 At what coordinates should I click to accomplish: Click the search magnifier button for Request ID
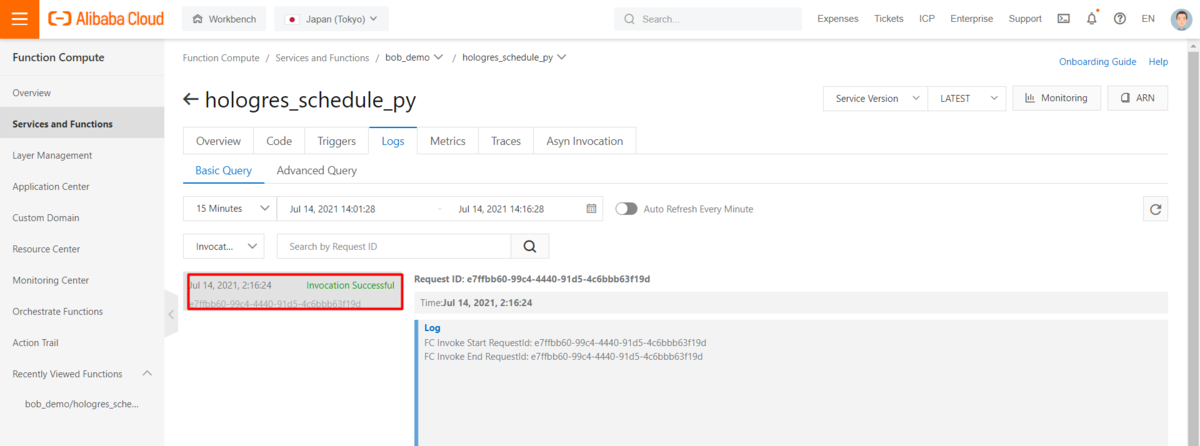[x=530, y=246]
